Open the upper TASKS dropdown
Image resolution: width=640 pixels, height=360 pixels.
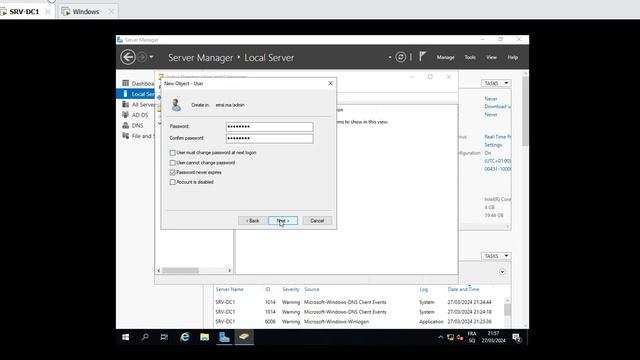[x=496, y=83]
